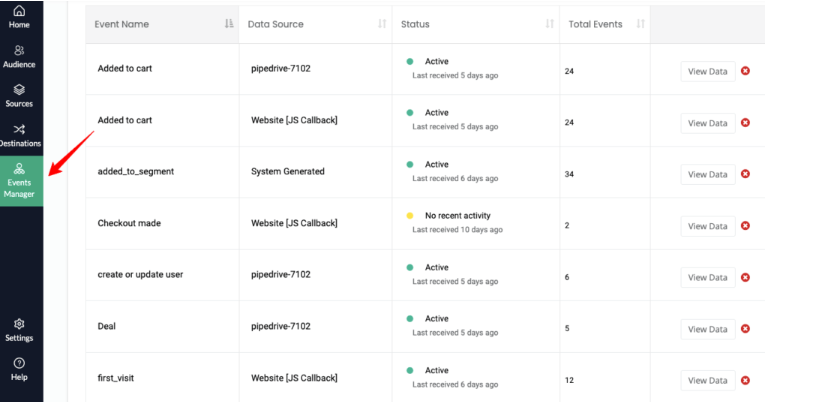Click the Checkout made event name
The height and width of the screenshot is (402, 826).
click(x=129, y=223)
